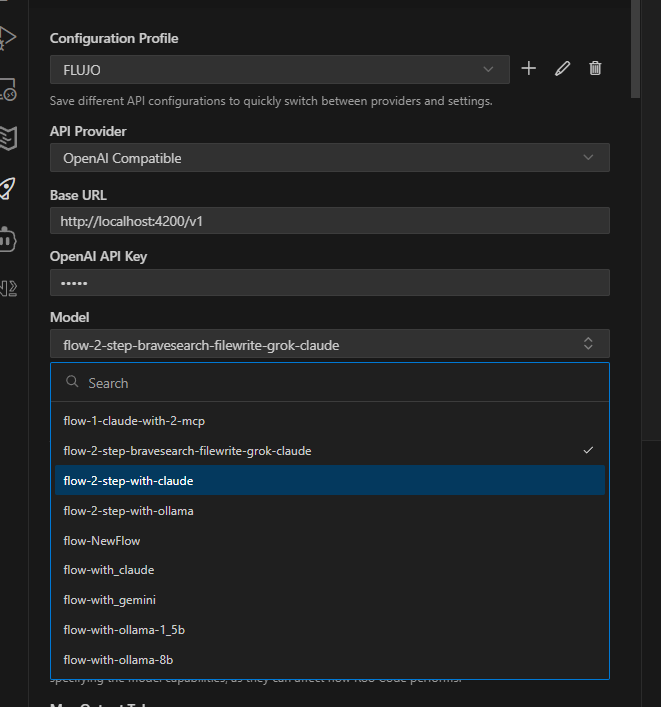Focus the OpenAI API Key field
This screenshot has width=661, height=707.
[329, 283]
